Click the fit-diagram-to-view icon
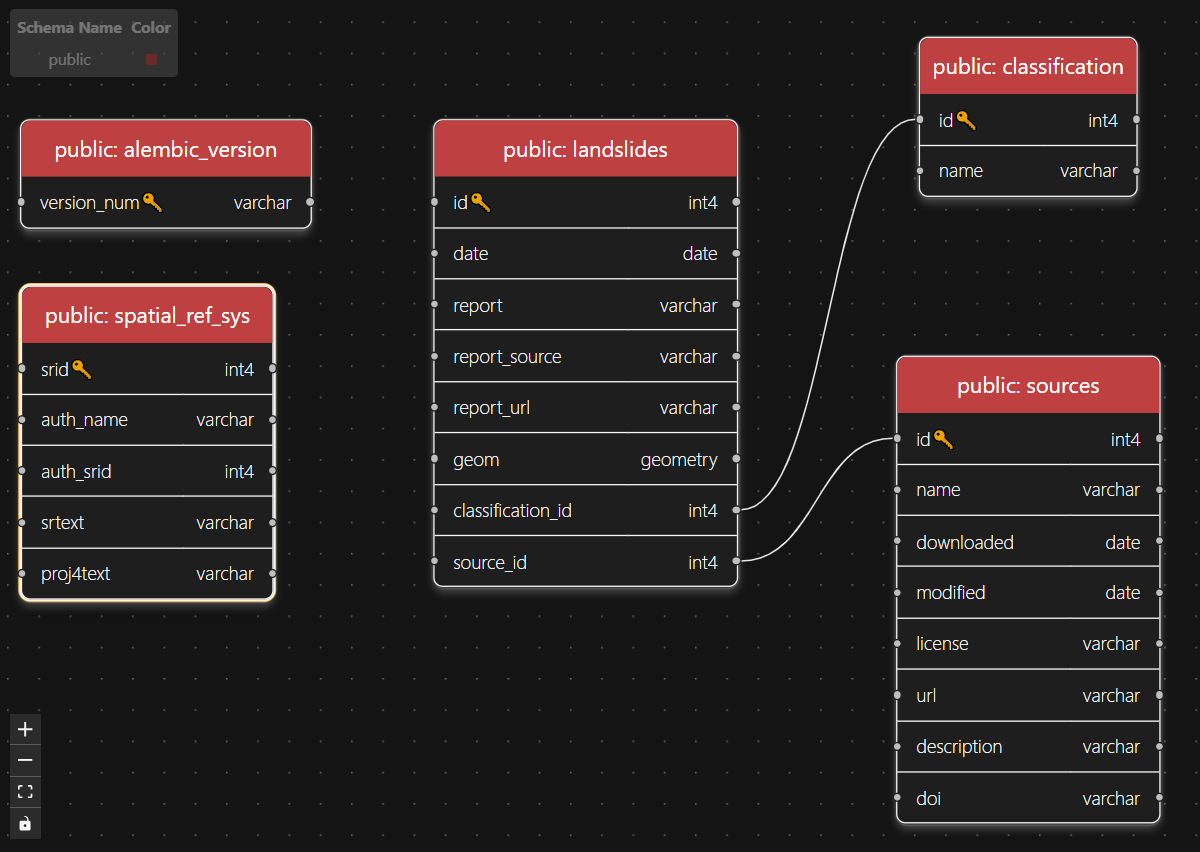Viewport: 1200px width, 852px height. pyautogui.click(x=24, y=791)
